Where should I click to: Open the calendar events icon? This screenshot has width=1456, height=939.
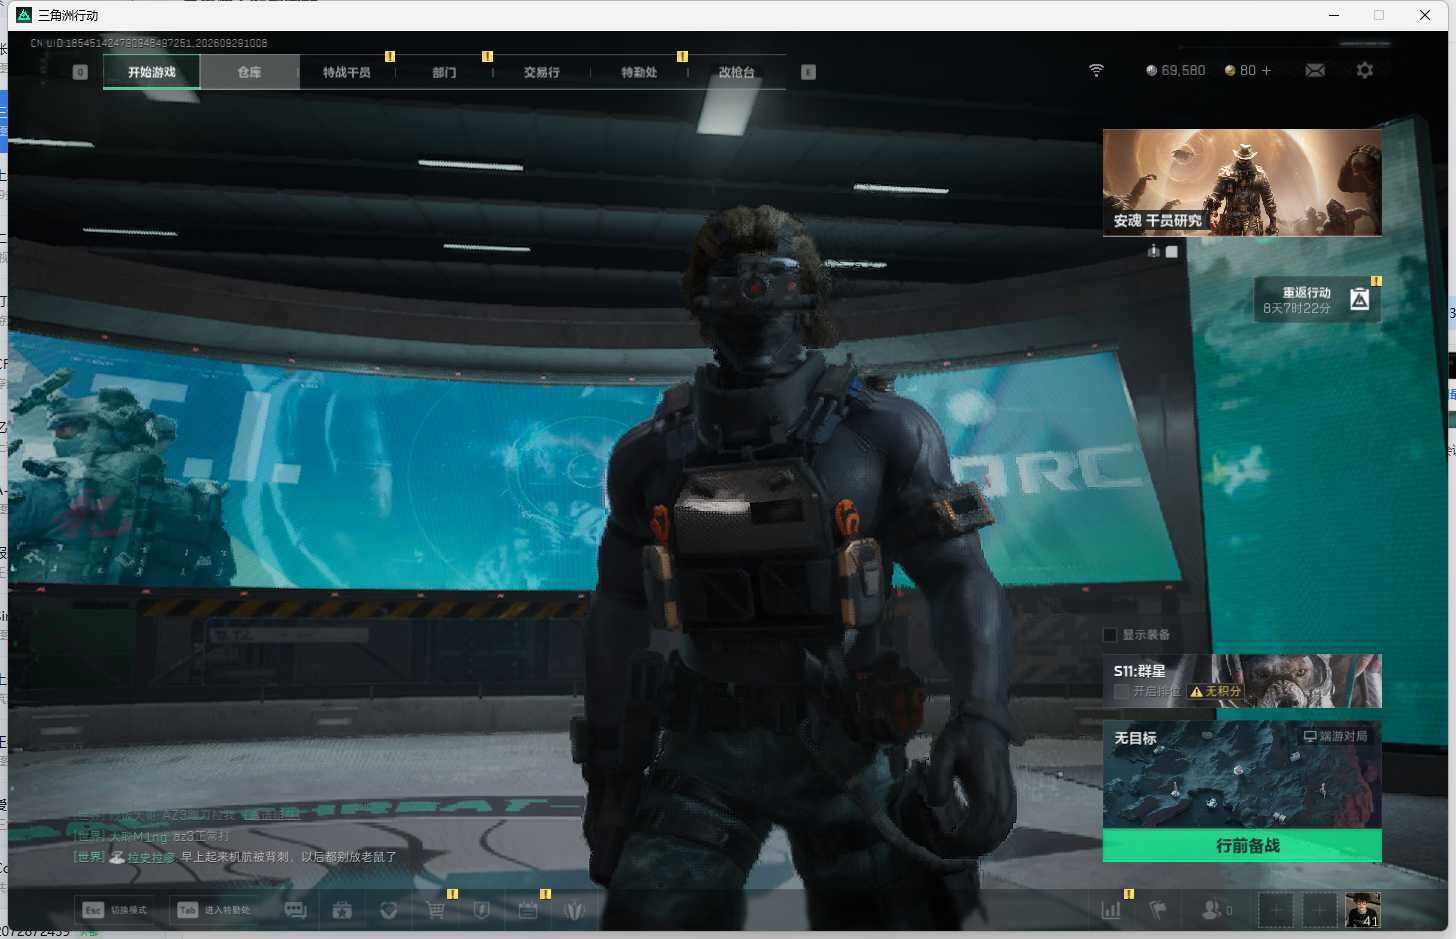click(528, 910)
